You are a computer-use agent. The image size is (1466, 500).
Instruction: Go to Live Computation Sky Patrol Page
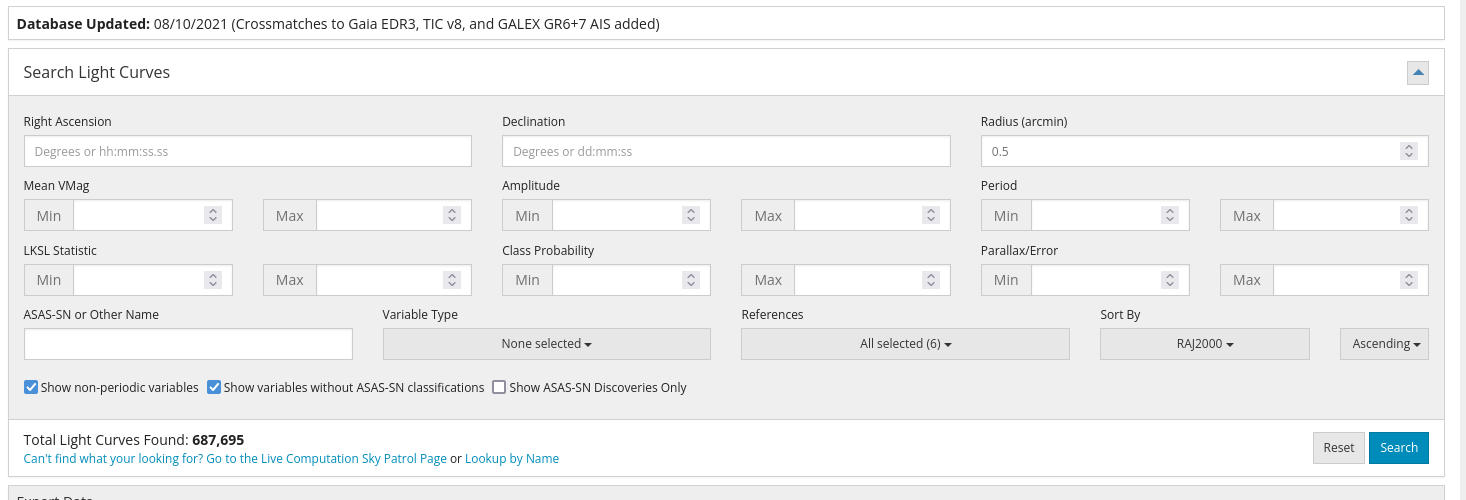point(235,459)
